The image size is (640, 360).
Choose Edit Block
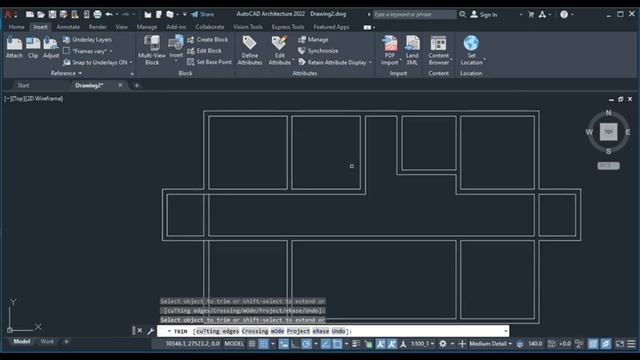click(204, 51)
